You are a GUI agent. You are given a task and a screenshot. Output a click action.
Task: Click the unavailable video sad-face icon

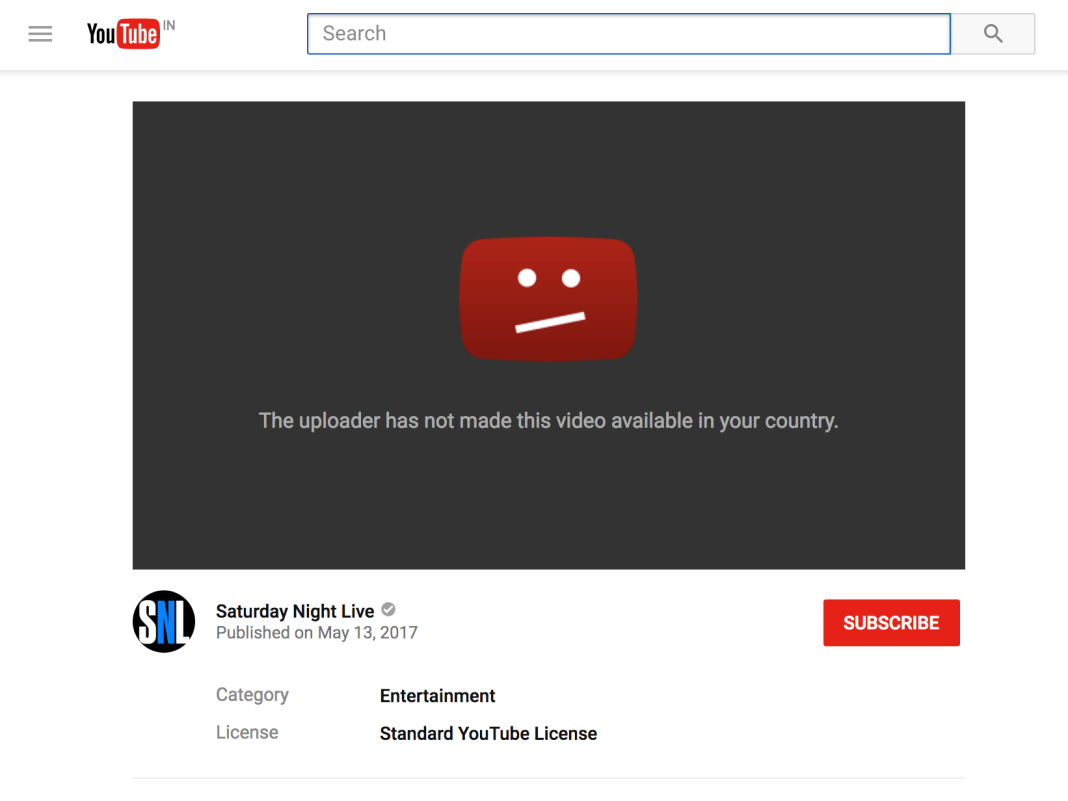point(548,298)
